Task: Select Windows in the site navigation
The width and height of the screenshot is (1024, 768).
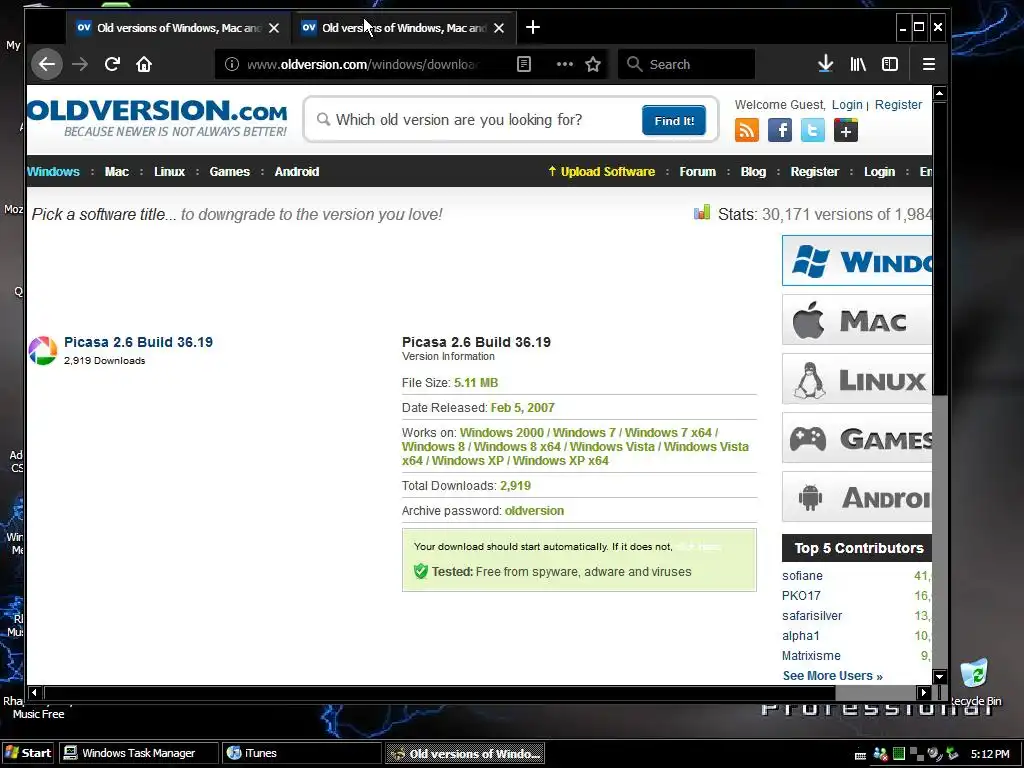Action: coord(54,172)
